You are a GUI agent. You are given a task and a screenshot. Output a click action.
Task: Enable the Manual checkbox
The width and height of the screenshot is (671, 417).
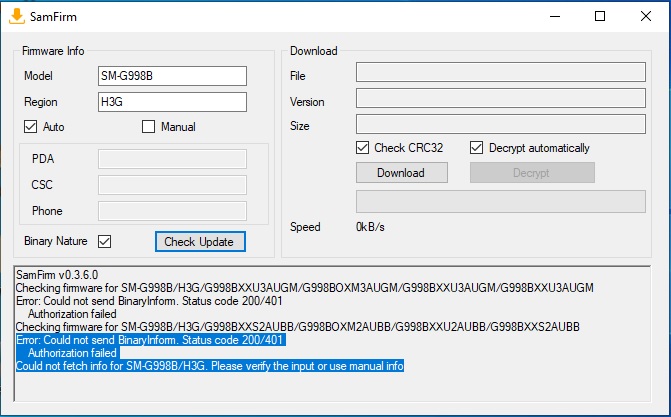pyautogui.click(x=148, y=127)
